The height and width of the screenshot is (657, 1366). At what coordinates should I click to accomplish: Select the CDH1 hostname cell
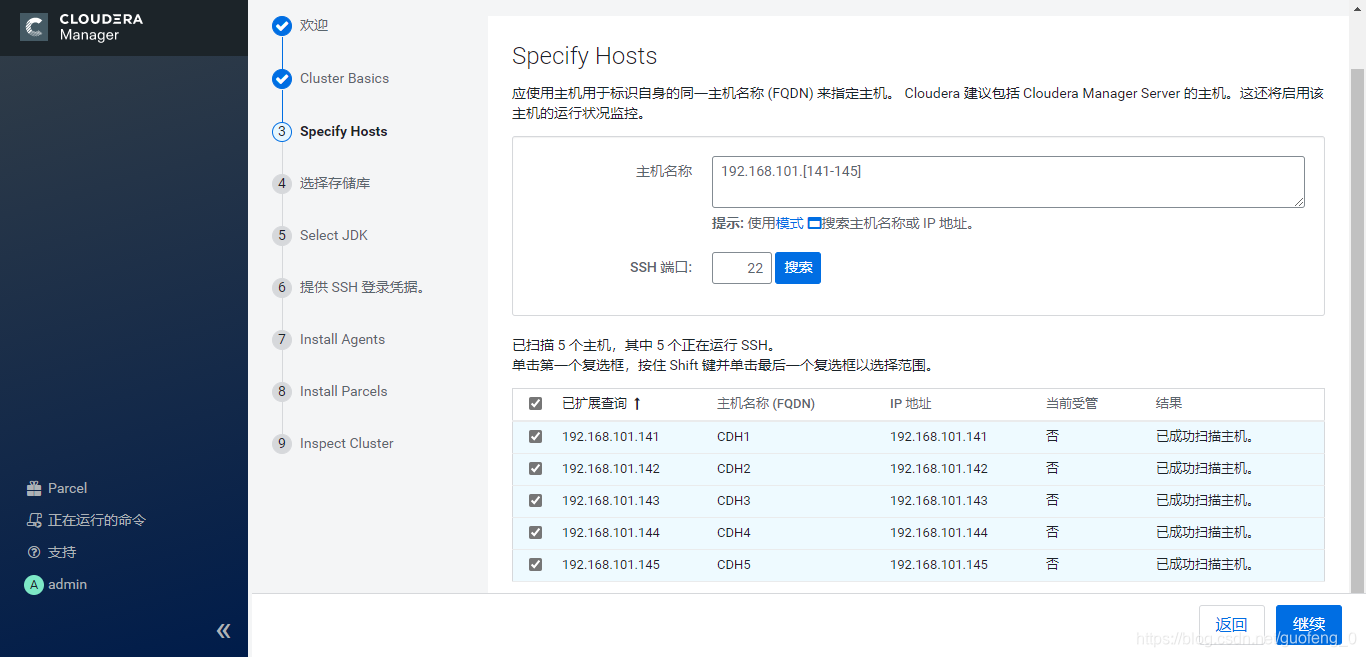733,436
